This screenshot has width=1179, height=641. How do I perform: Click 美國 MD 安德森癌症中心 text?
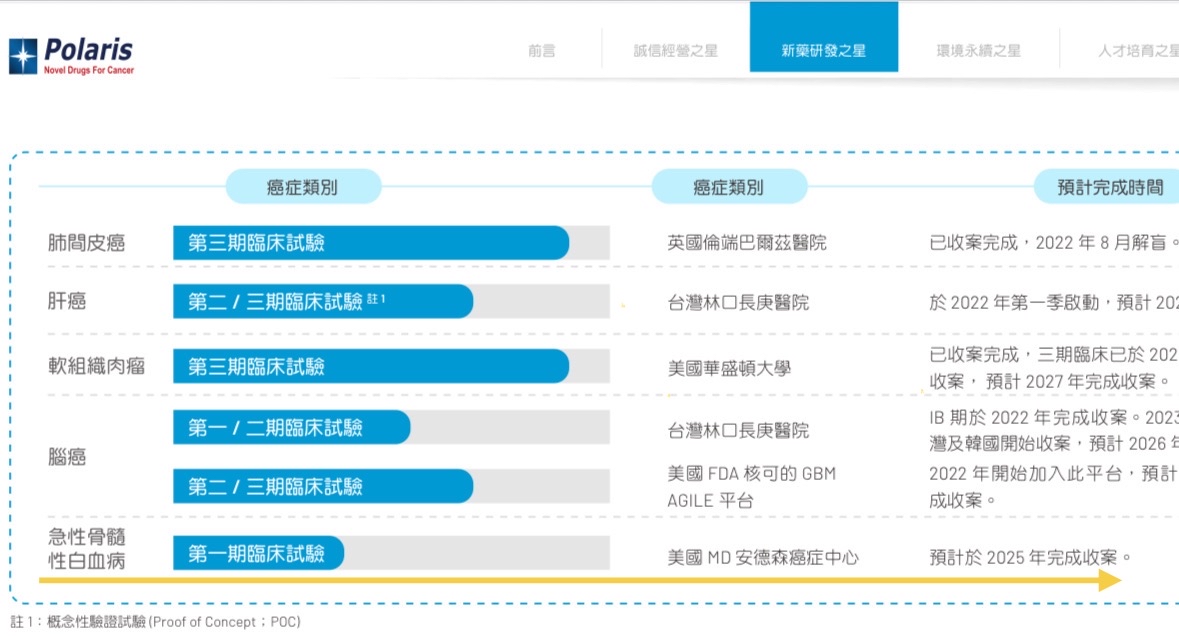click(x=762, y=557)
